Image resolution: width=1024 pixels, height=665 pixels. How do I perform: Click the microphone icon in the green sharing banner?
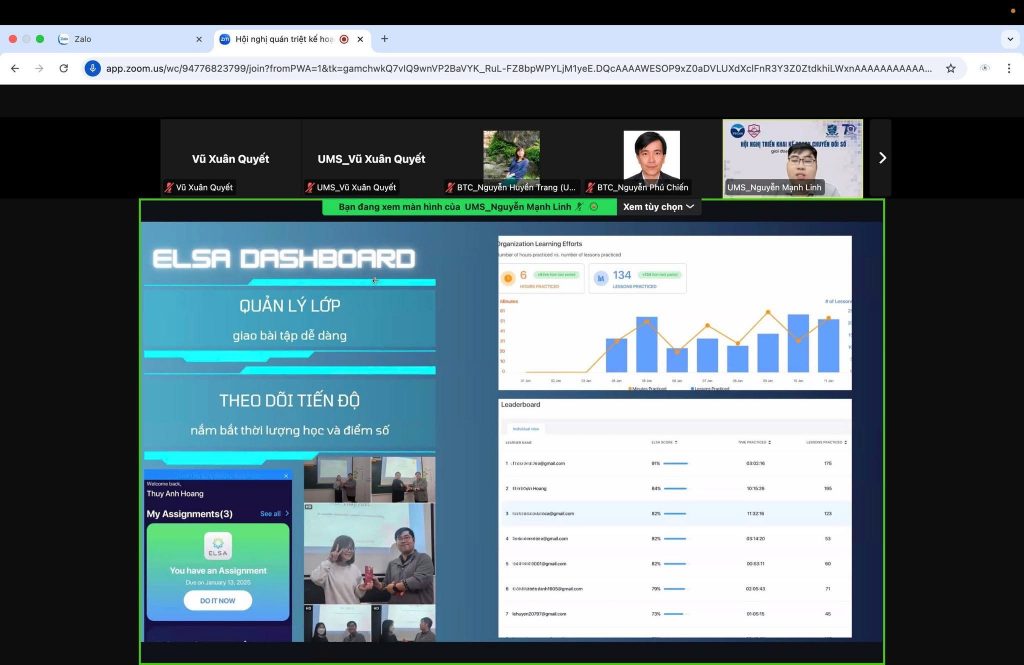click(x=579, y=207)
